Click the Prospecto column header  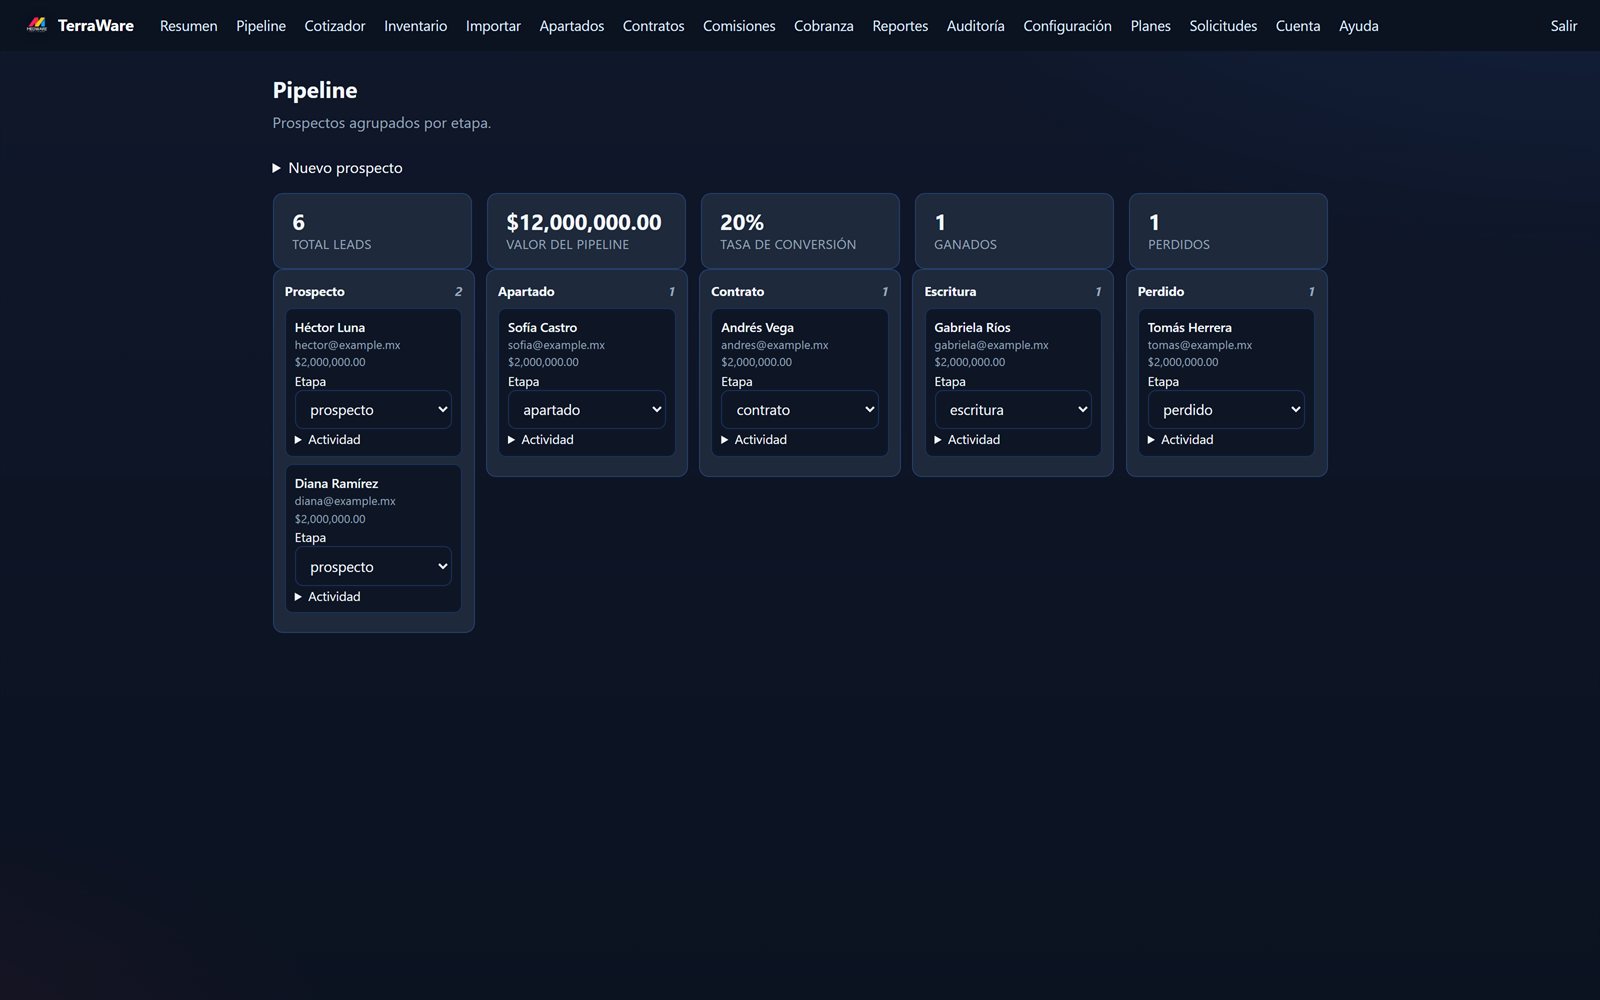pyautogui.click(x=314, y=292)
